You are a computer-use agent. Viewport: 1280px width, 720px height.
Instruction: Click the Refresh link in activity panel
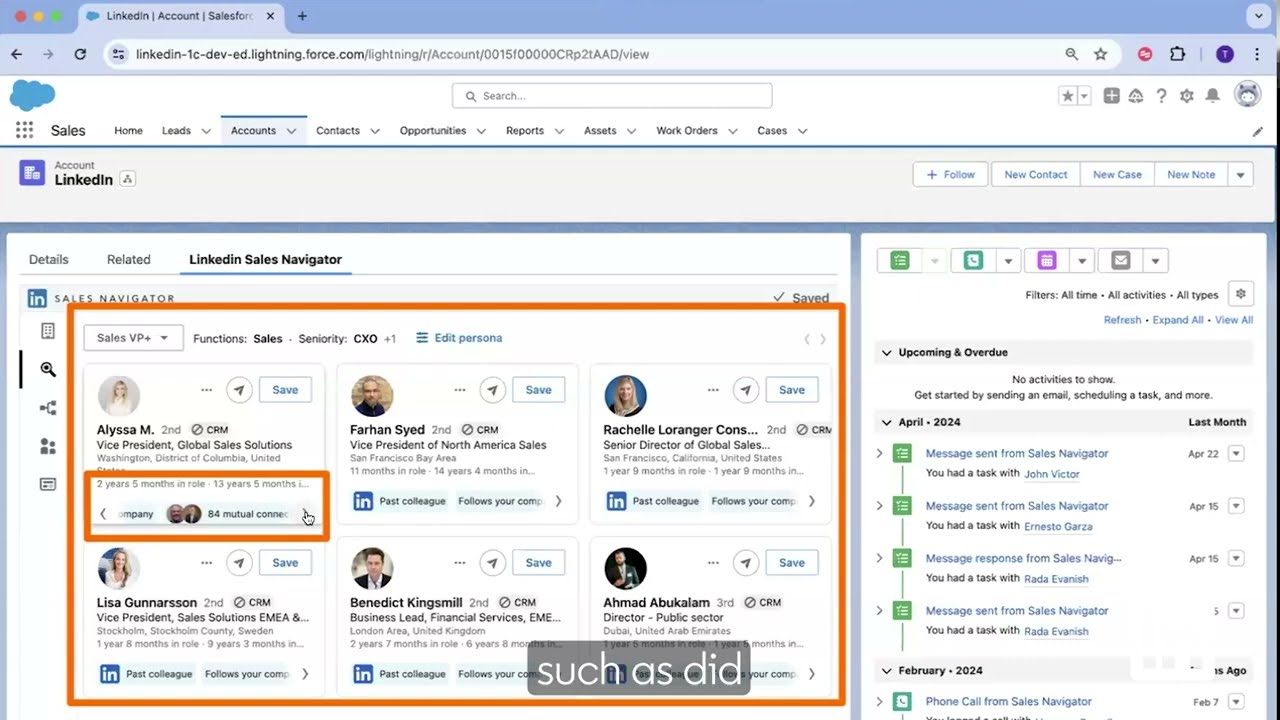[x=1122, y=320]
